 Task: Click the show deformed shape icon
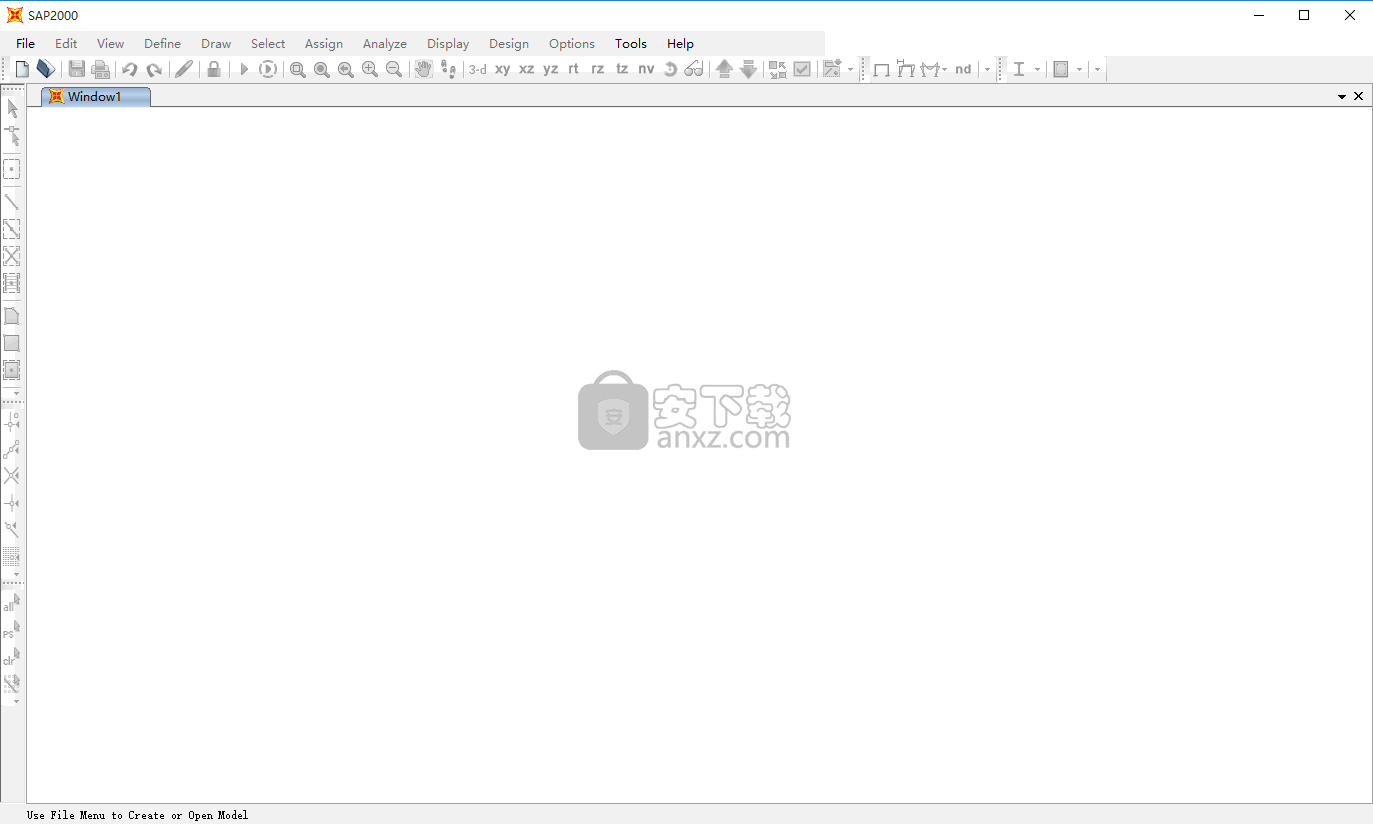(906, 69)
